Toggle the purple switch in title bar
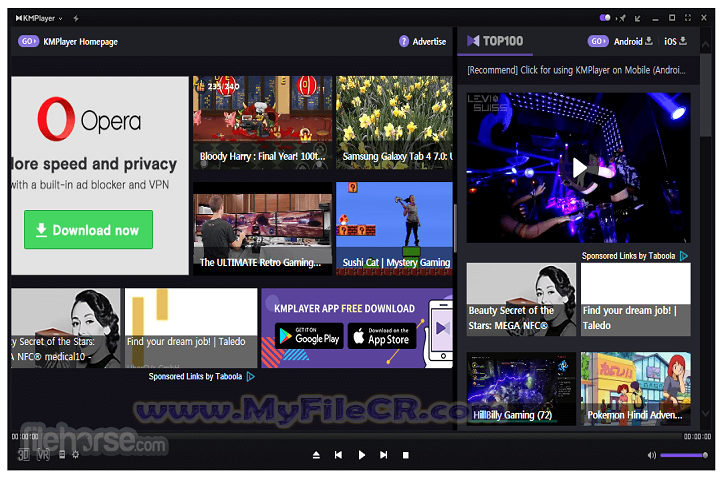720x480 pixels. (605, 18)
